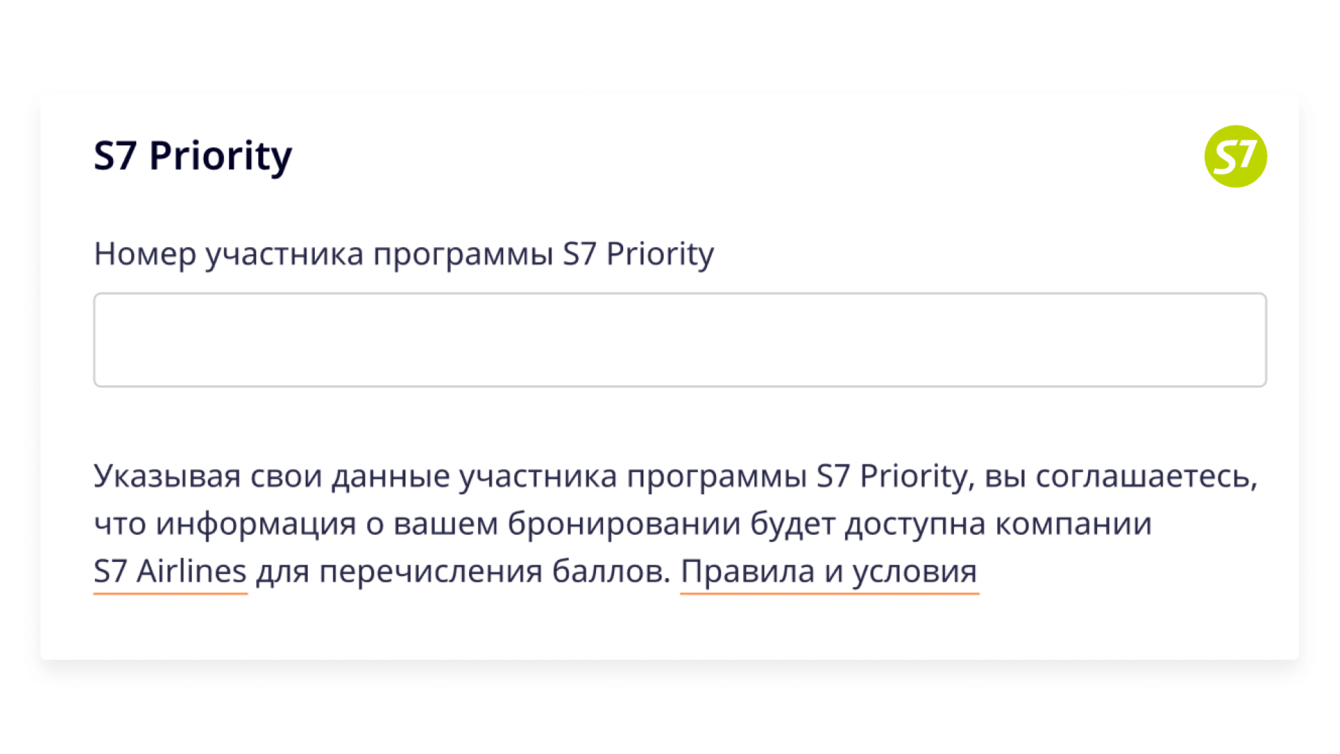The image size is (1340, 754).
Task: Click the word условия in the underlined link
Action: [914, 572]
